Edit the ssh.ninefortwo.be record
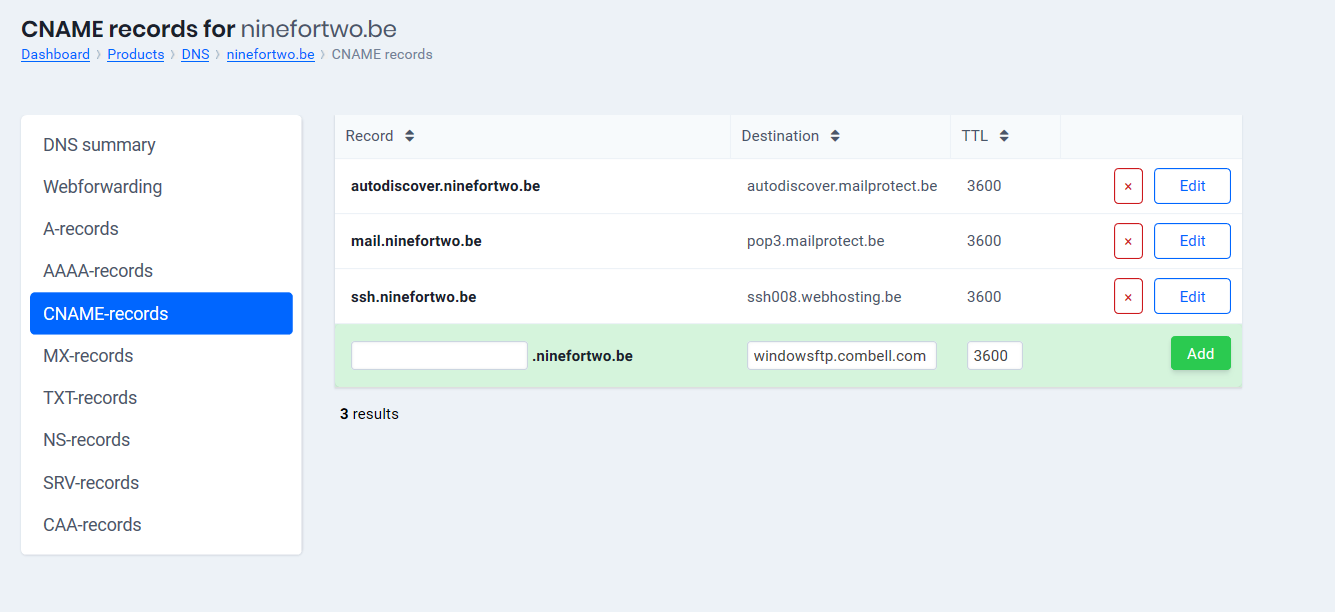The height and width of the screenshot is (612, 1335). [1192, 297]
